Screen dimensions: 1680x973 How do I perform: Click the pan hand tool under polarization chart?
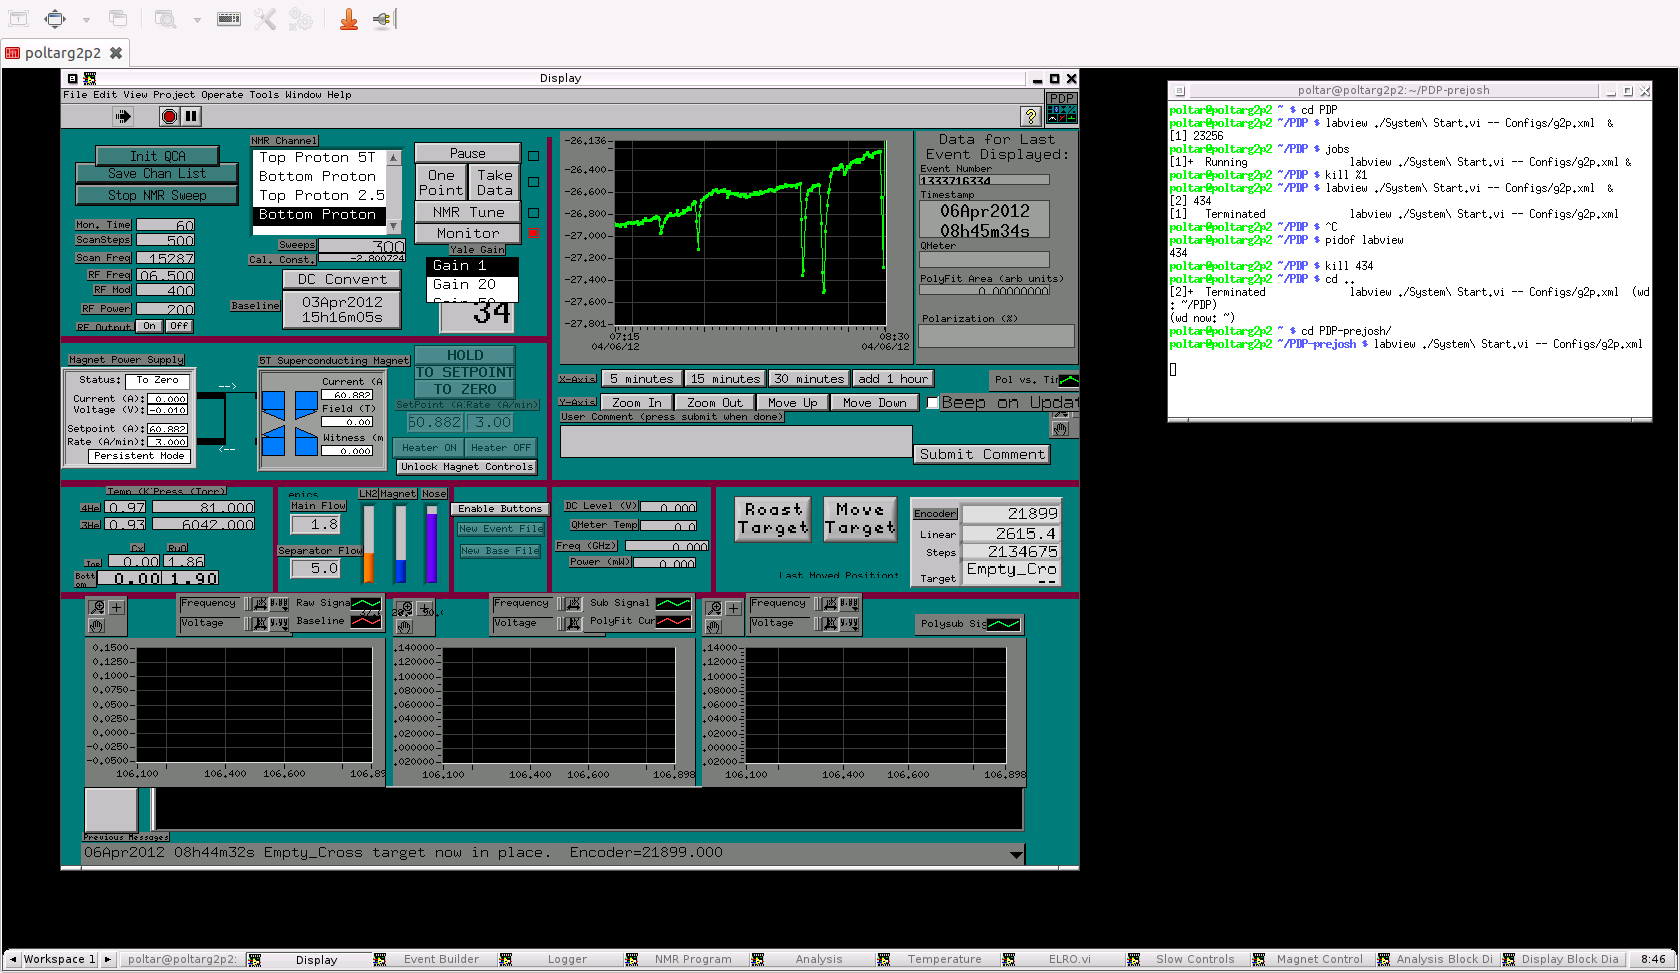1060,429
